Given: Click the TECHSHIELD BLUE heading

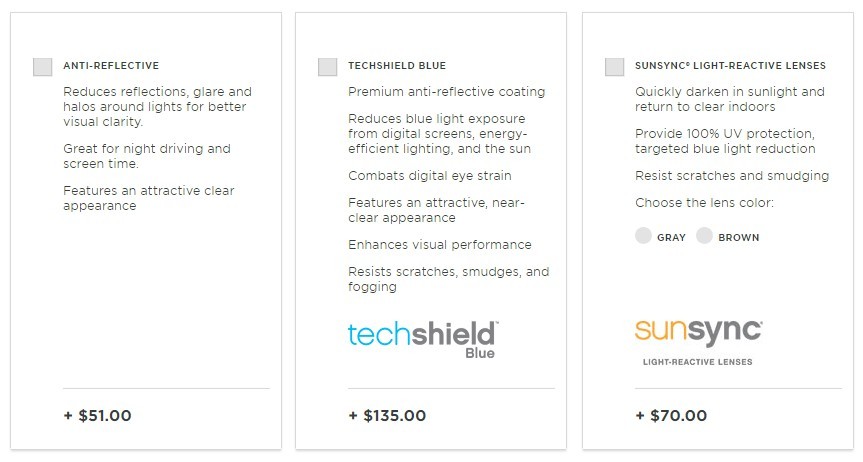Looking at the screenshot, I should [397, 66].
